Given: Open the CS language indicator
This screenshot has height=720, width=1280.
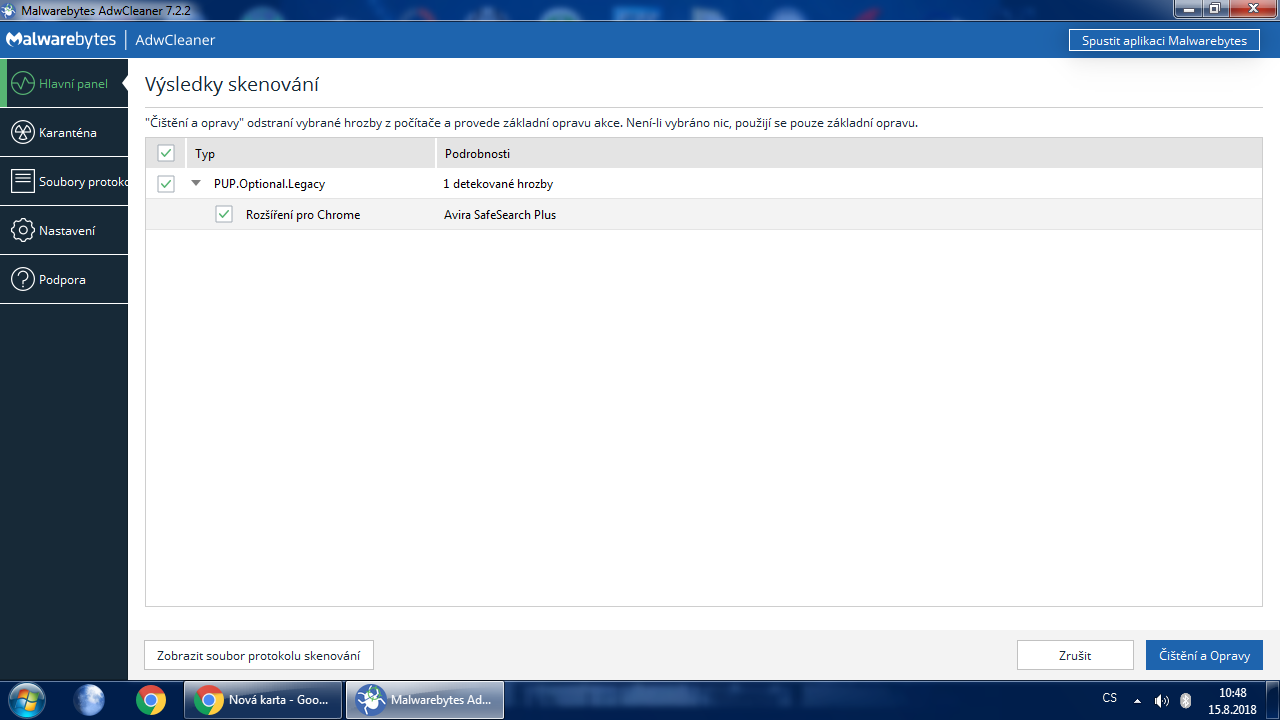Looking at the screenshot, I should pos(1110,698).
